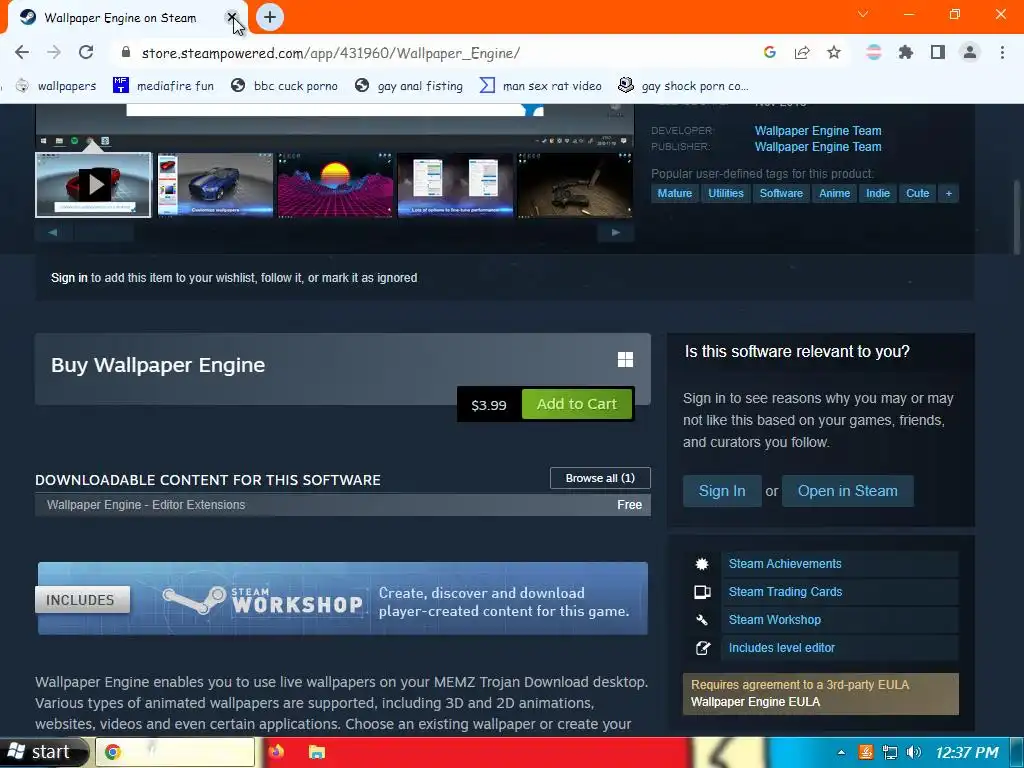Select the Utilities tag
This screenshot has height=768, width=1024.
coord(726,193)
